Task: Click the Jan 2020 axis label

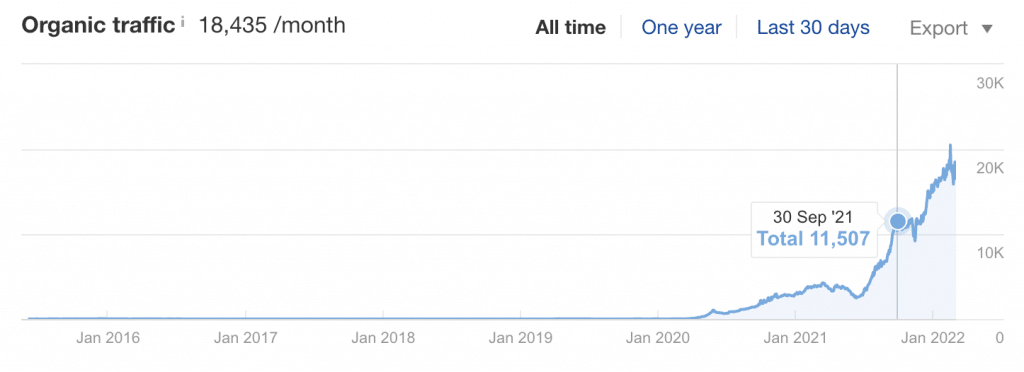Action: (x=658, y=338)
